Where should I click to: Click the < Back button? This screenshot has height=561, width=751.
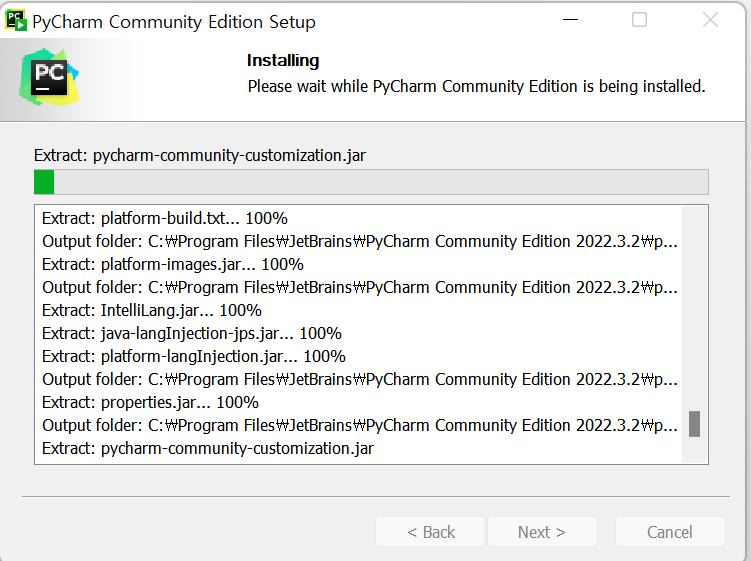(431, 532)
